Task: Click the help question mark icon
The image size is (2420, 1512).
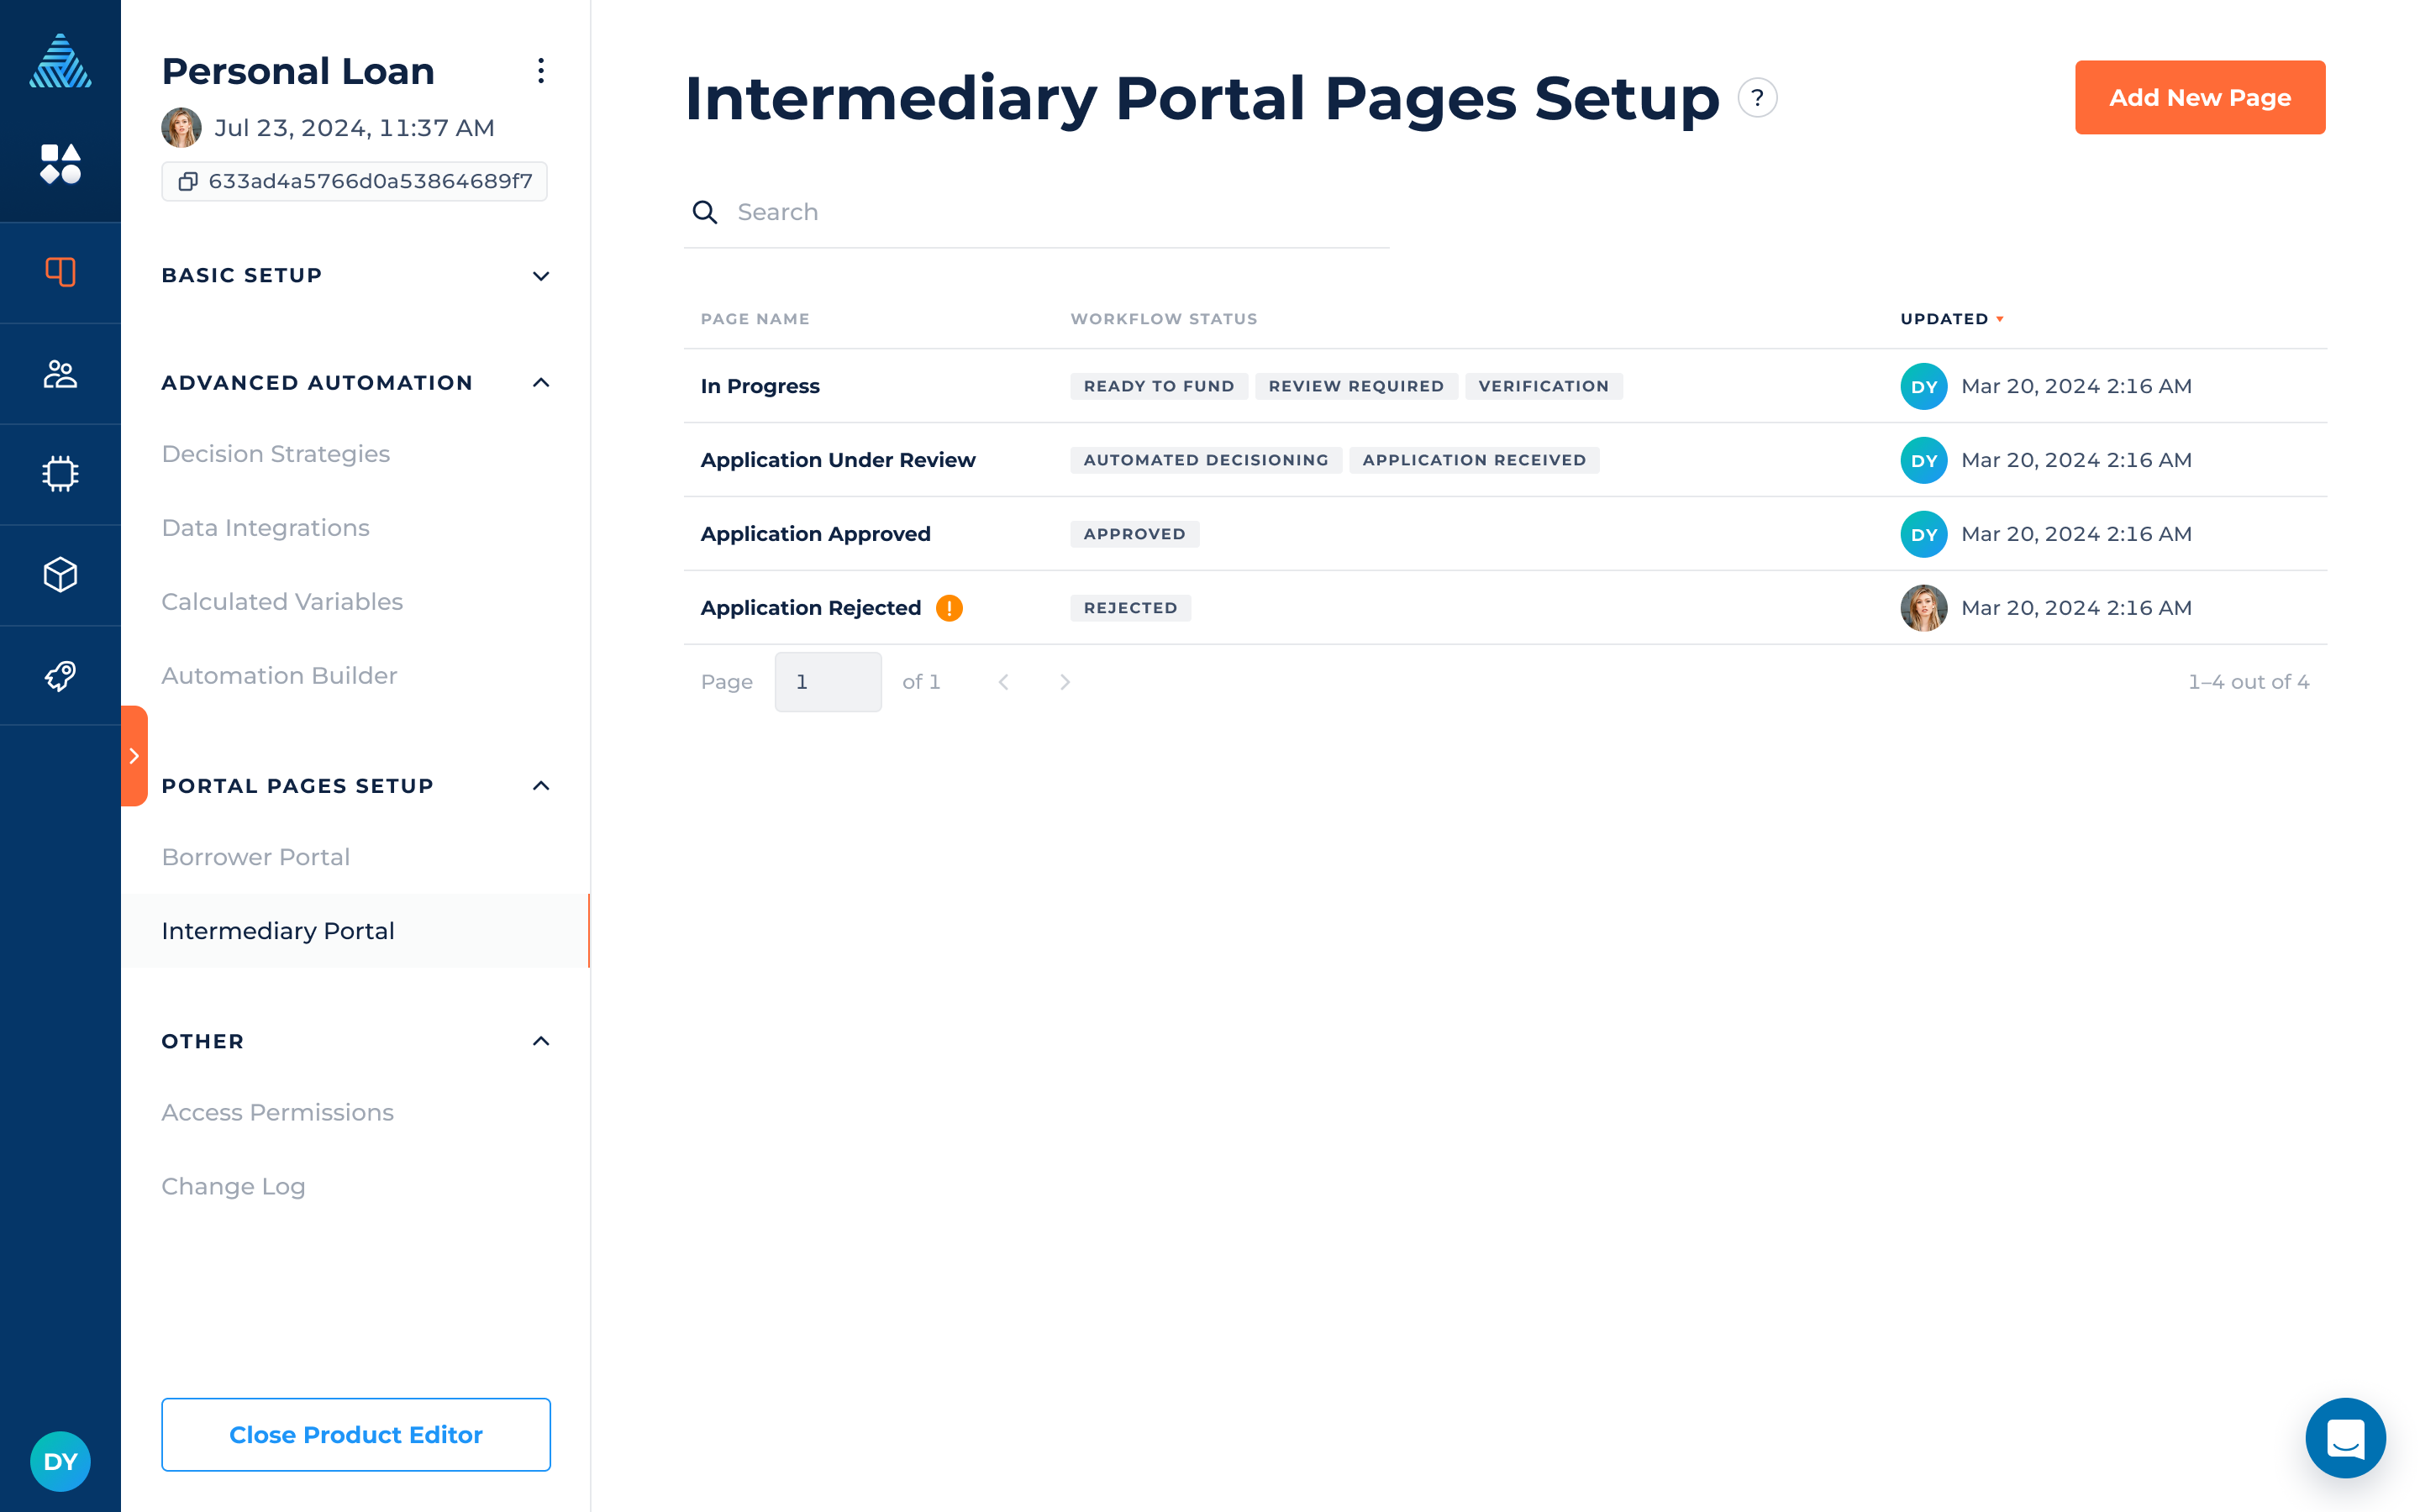Action: point(1757,98)
